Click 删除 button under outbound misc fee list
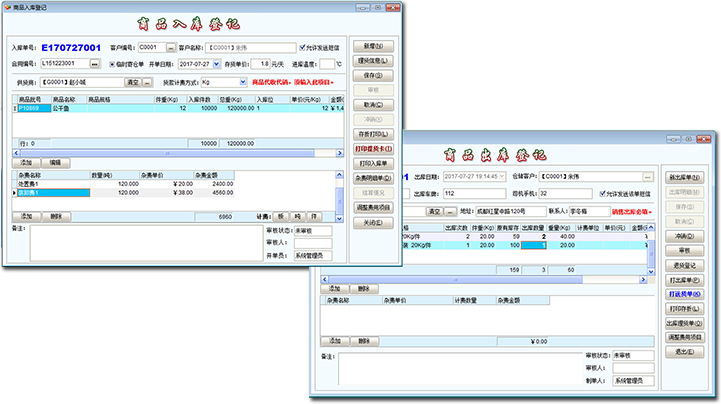This screenshot has height=404, width=721. pos(364,341)
